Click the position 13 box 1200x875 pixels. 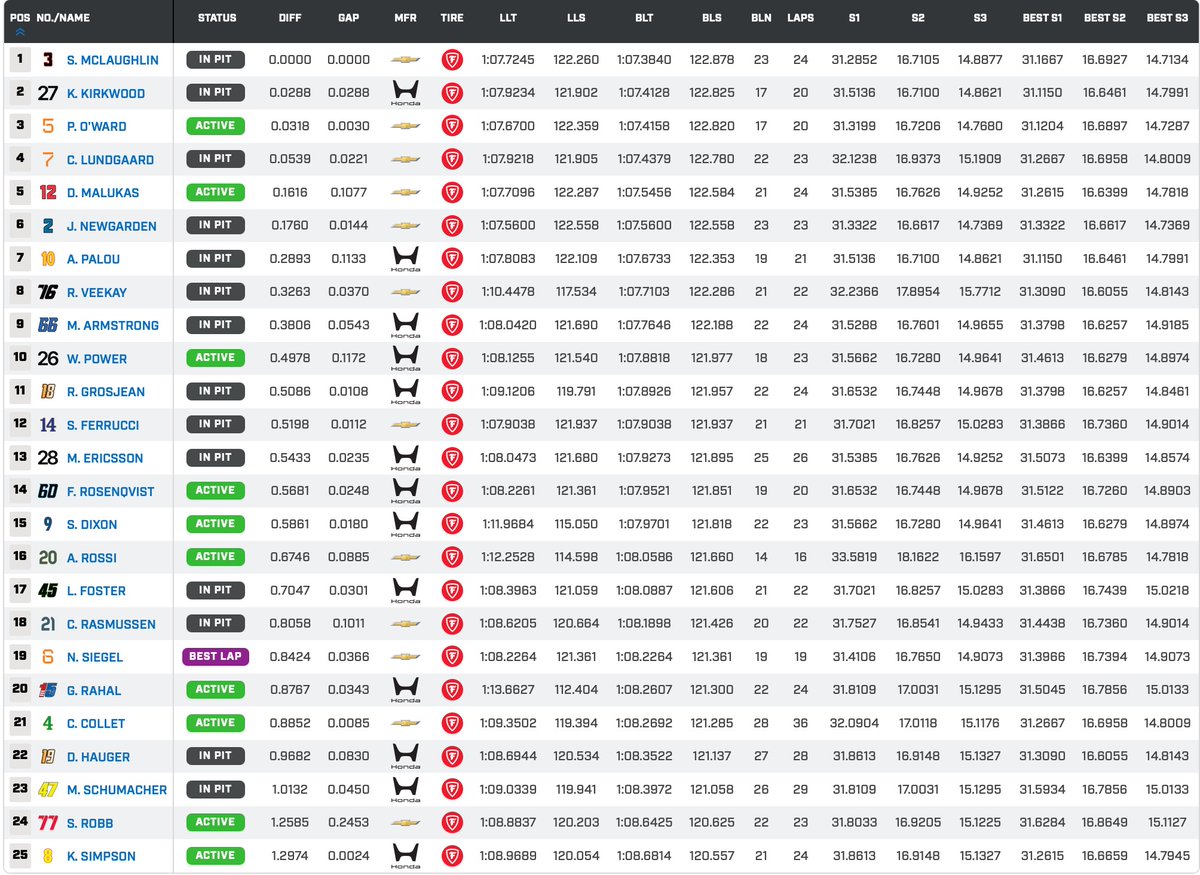[20, 458]
